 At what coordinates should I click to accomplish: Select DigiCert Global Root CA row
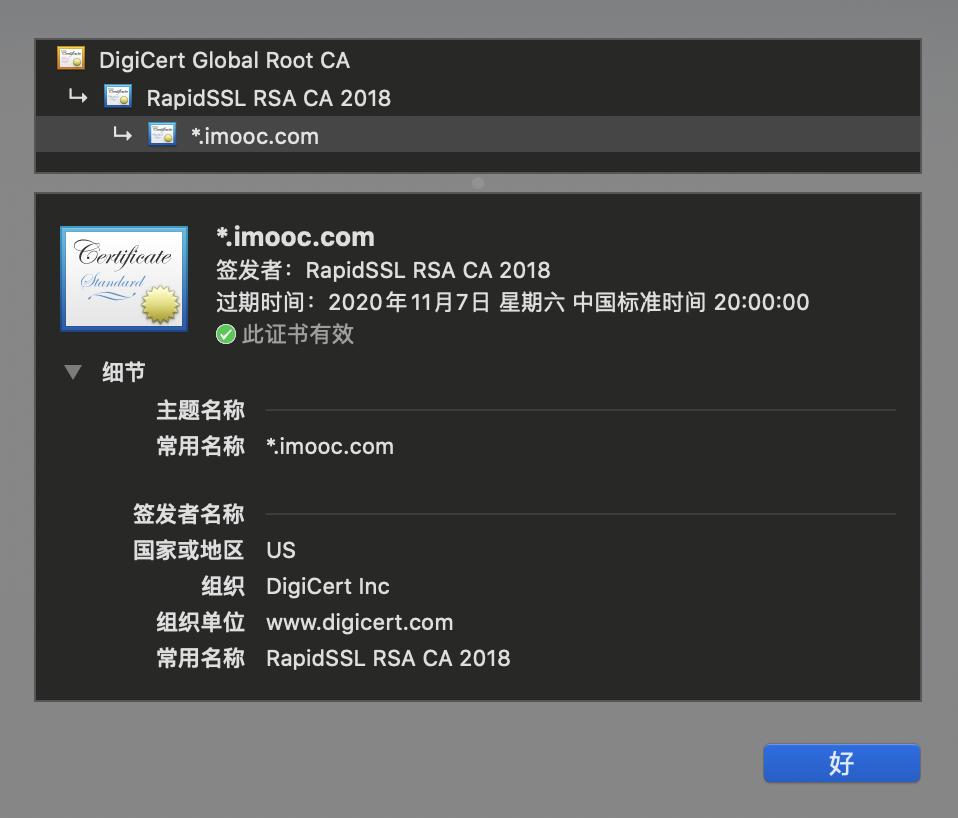point(478,60)
